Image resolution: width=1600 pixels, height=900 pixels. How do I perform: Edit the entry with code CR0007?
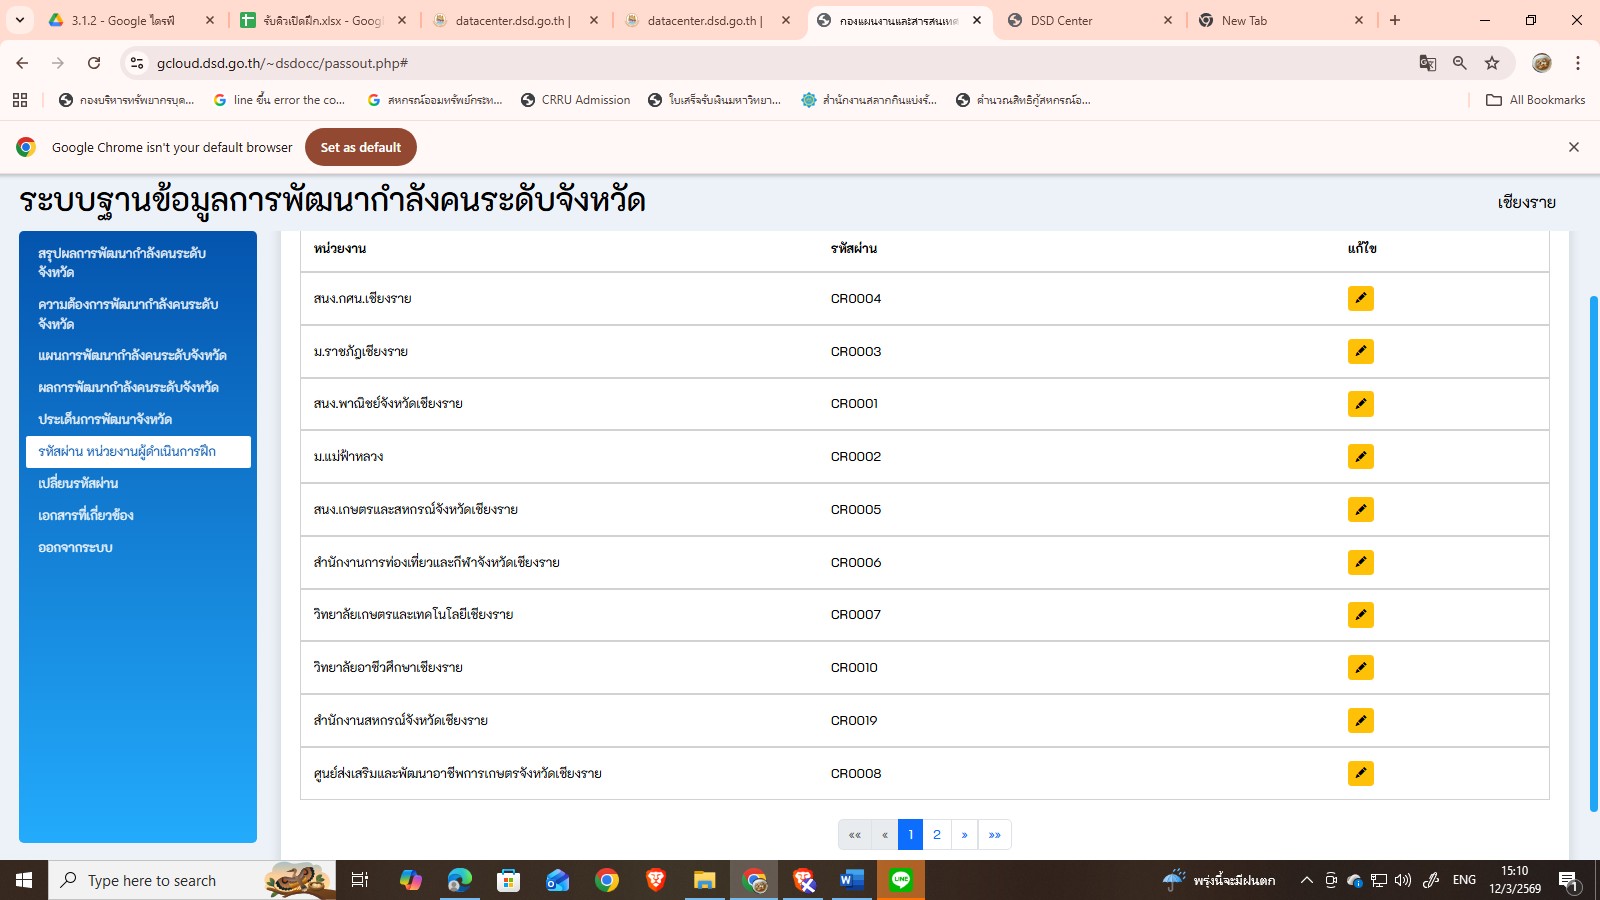1360,615
